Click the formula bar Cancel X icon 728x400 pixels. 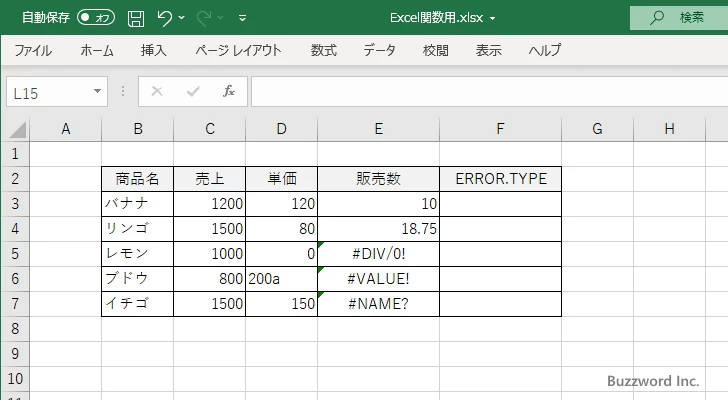pos(157,92)
